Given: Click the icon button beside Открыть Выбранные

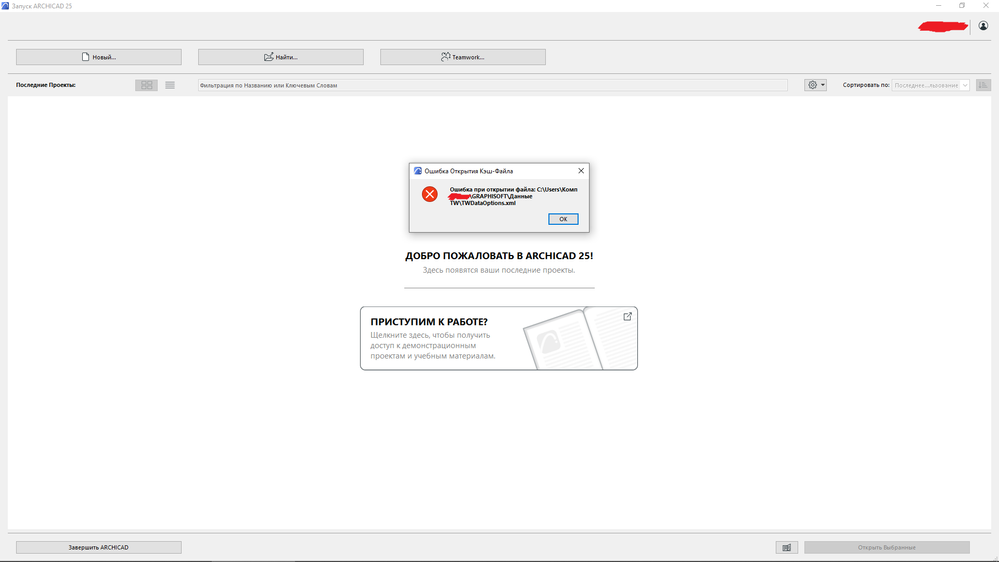Looking at the screenshot, I should pos(787,547).
